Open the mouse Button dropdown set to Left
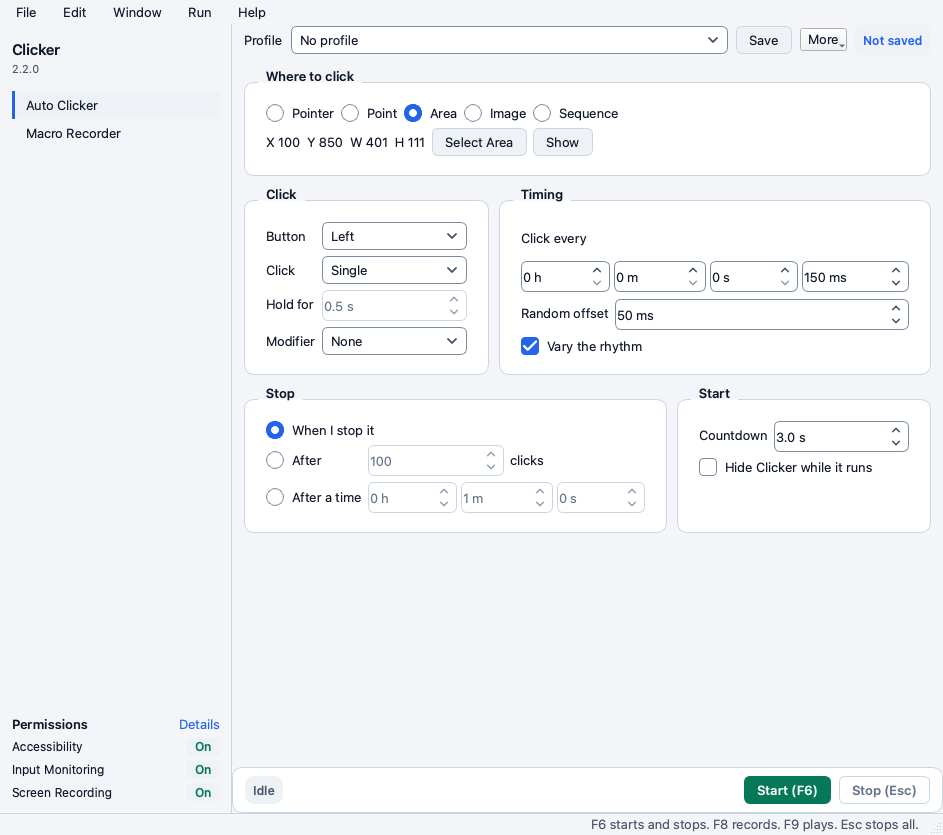943x835 pixels. 395,236
